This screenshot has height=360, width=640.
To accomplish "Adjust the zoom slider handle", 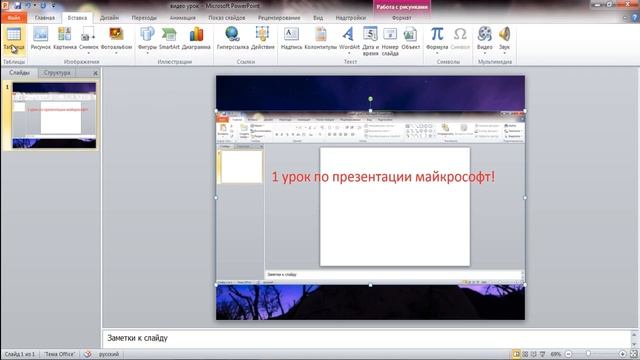I will click(588, 354).
